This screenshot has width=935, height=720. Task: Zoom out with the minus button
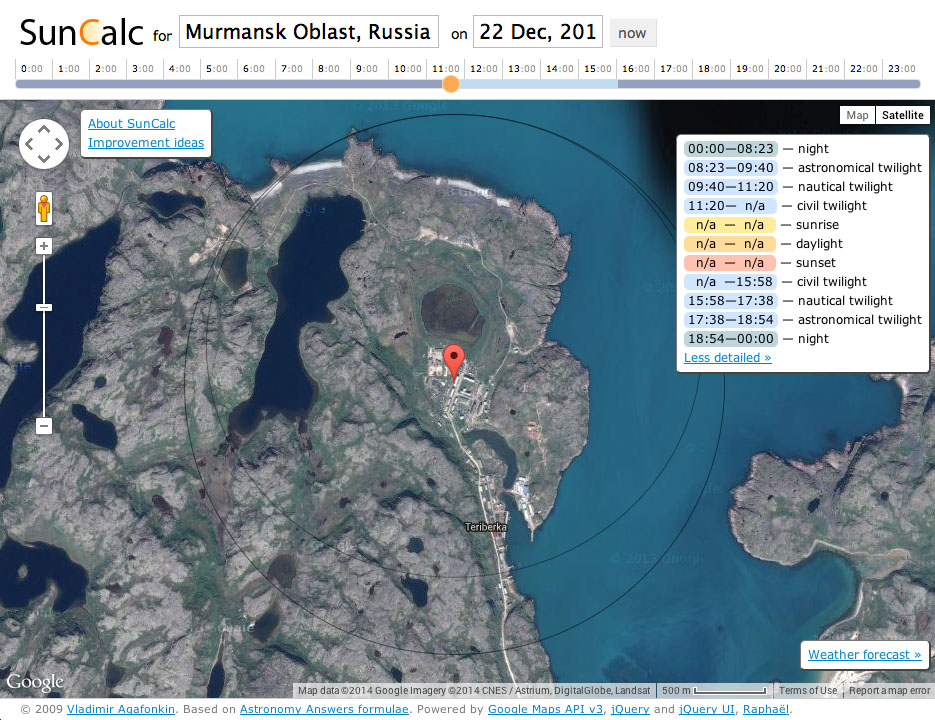pyautogui.click(x=44, y=426)
